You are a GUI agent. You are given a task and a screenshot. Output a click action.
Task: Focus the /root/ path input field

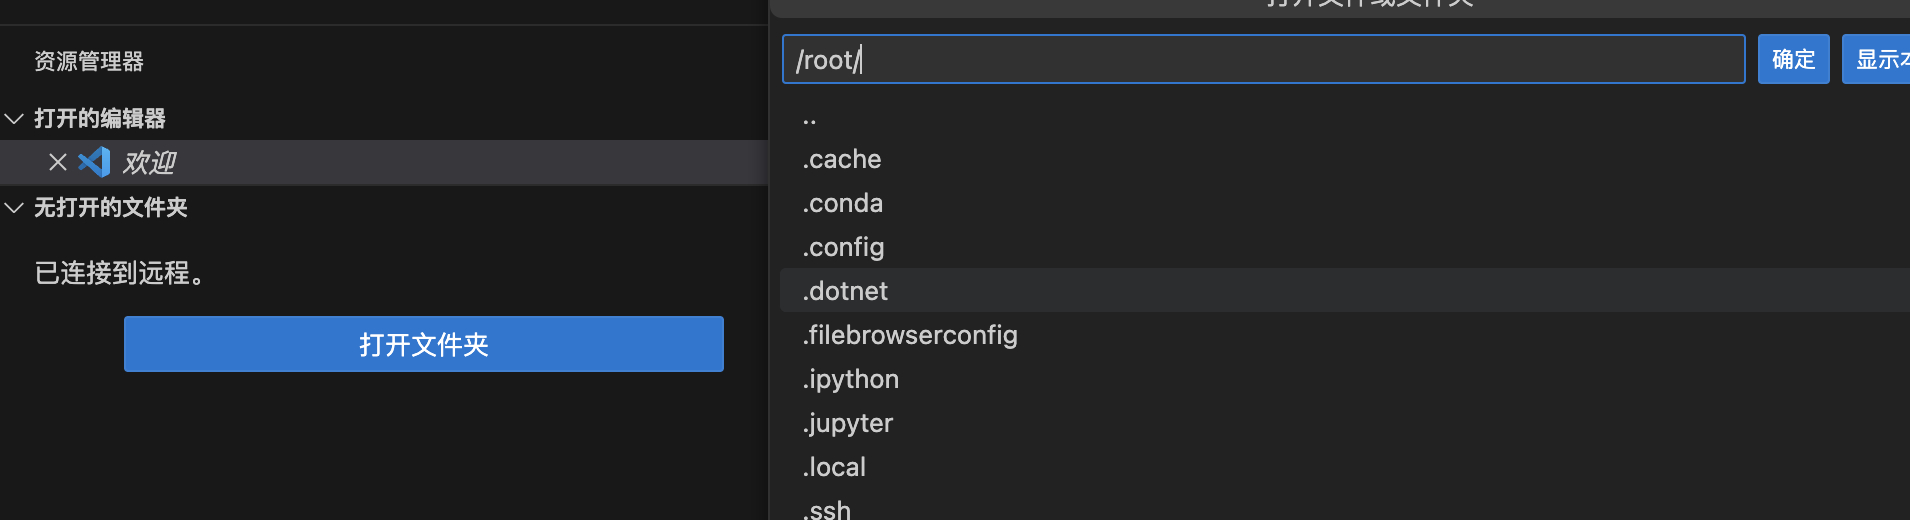[1262, 60]
